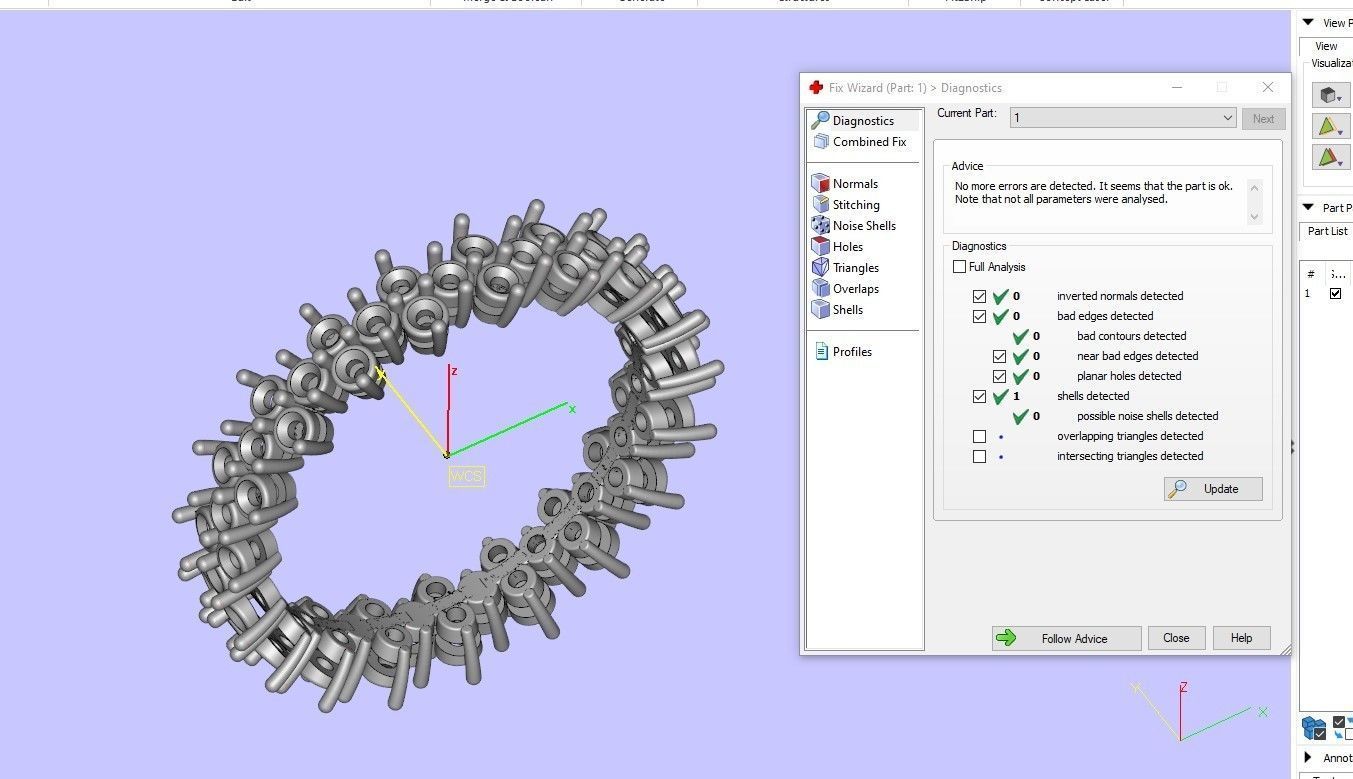Open the Profiles page

[852, 352]
